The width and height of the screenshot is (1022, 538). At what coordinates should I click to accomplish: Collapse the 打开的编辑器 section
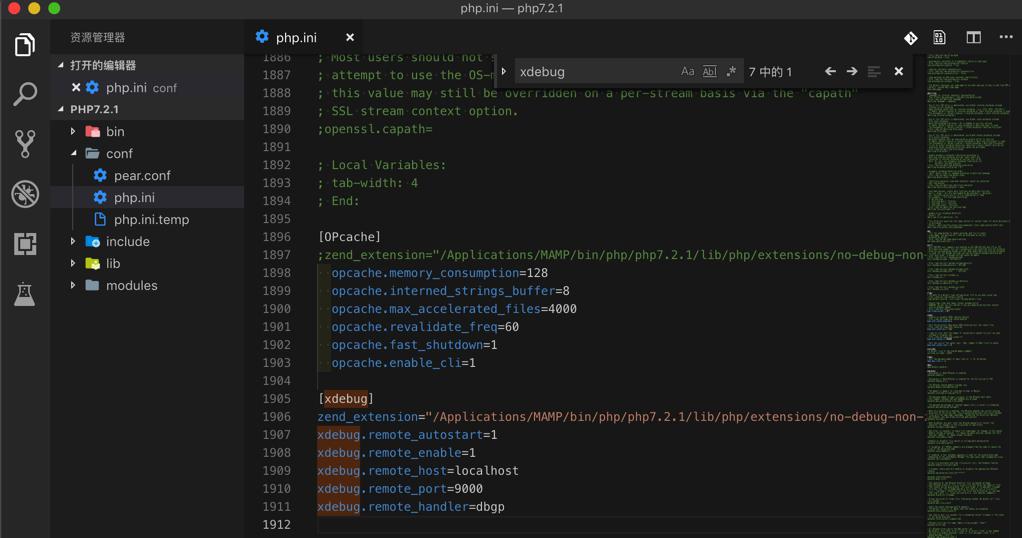pos(61,65)
